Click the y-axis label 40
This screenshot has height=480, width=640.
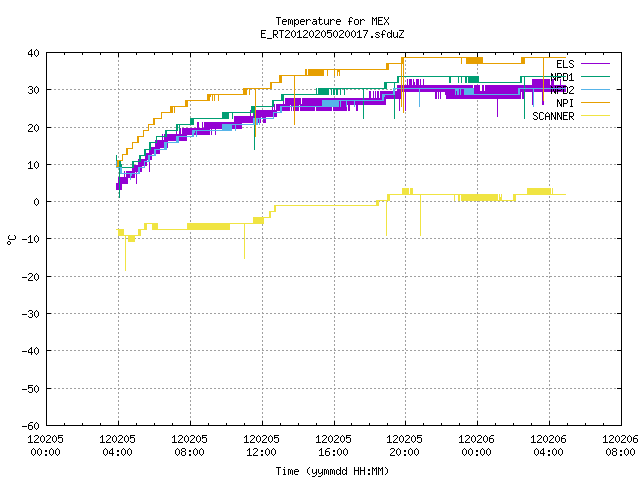pyautogui.click(x=33, y=53)
